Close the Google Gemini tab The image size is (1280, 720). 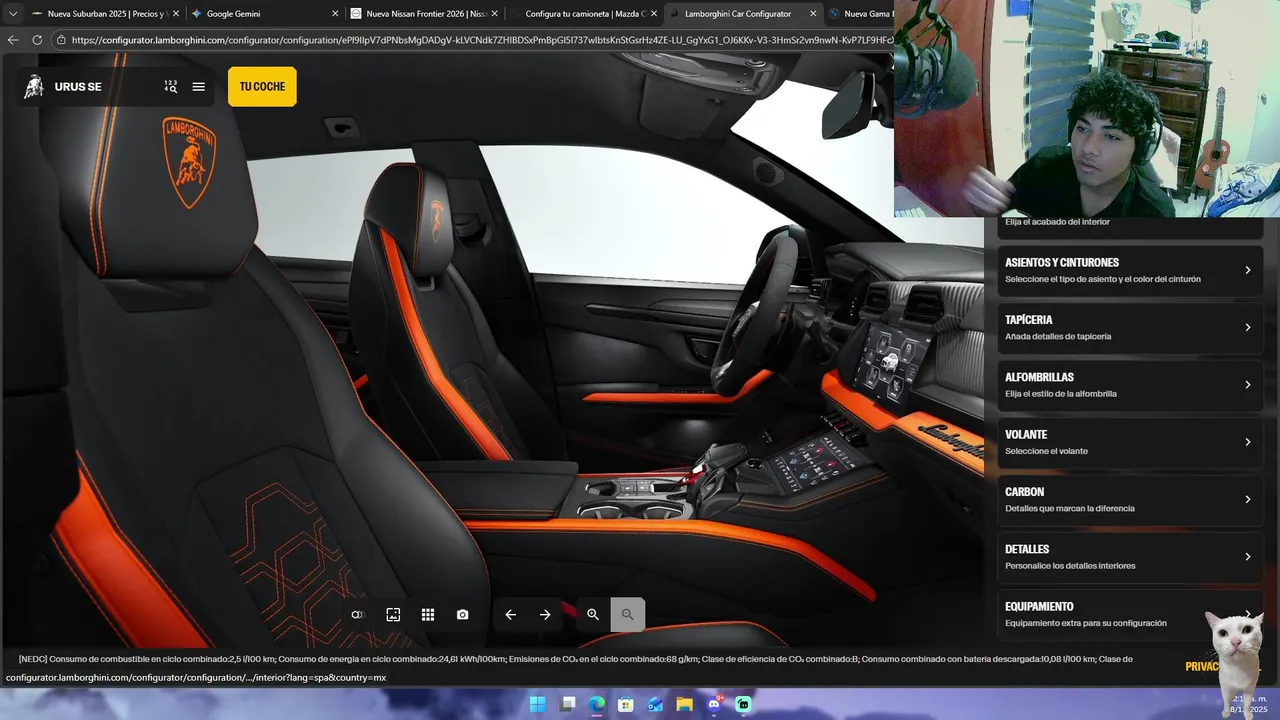pyautogui.click(x=335, y=14)
